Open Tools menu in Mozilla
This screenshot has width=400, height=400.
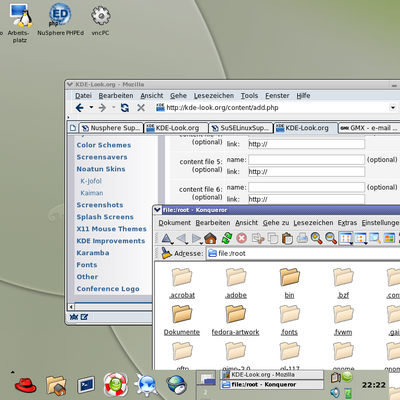(249, 96)
